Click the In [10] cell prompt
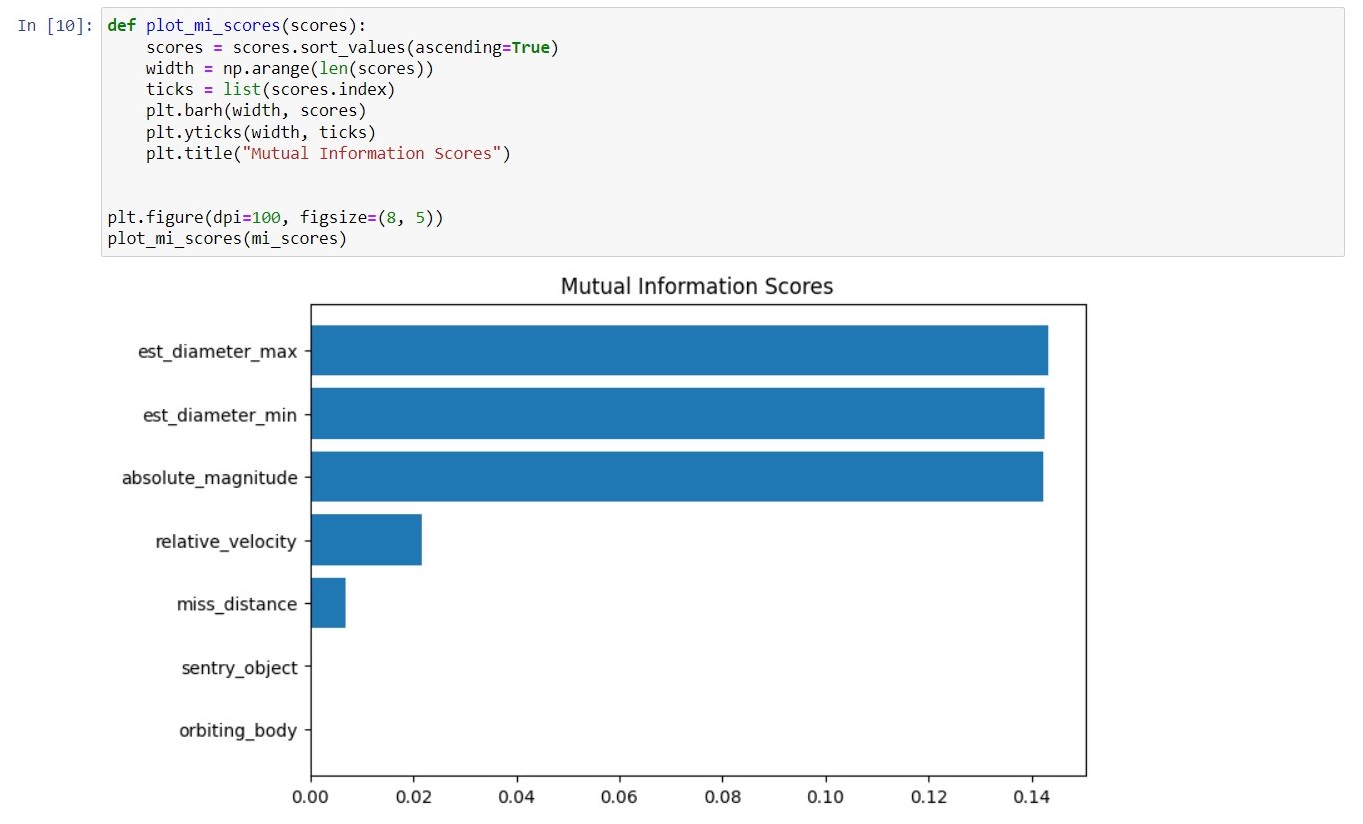 click(55, 25)
